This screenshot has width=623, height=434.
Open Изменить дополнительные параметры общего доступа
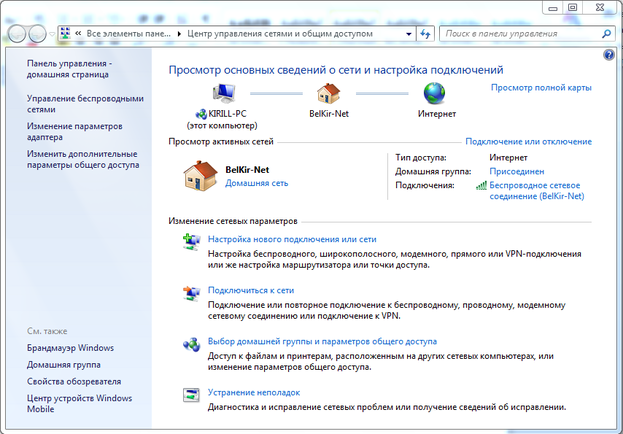(83, 159)
